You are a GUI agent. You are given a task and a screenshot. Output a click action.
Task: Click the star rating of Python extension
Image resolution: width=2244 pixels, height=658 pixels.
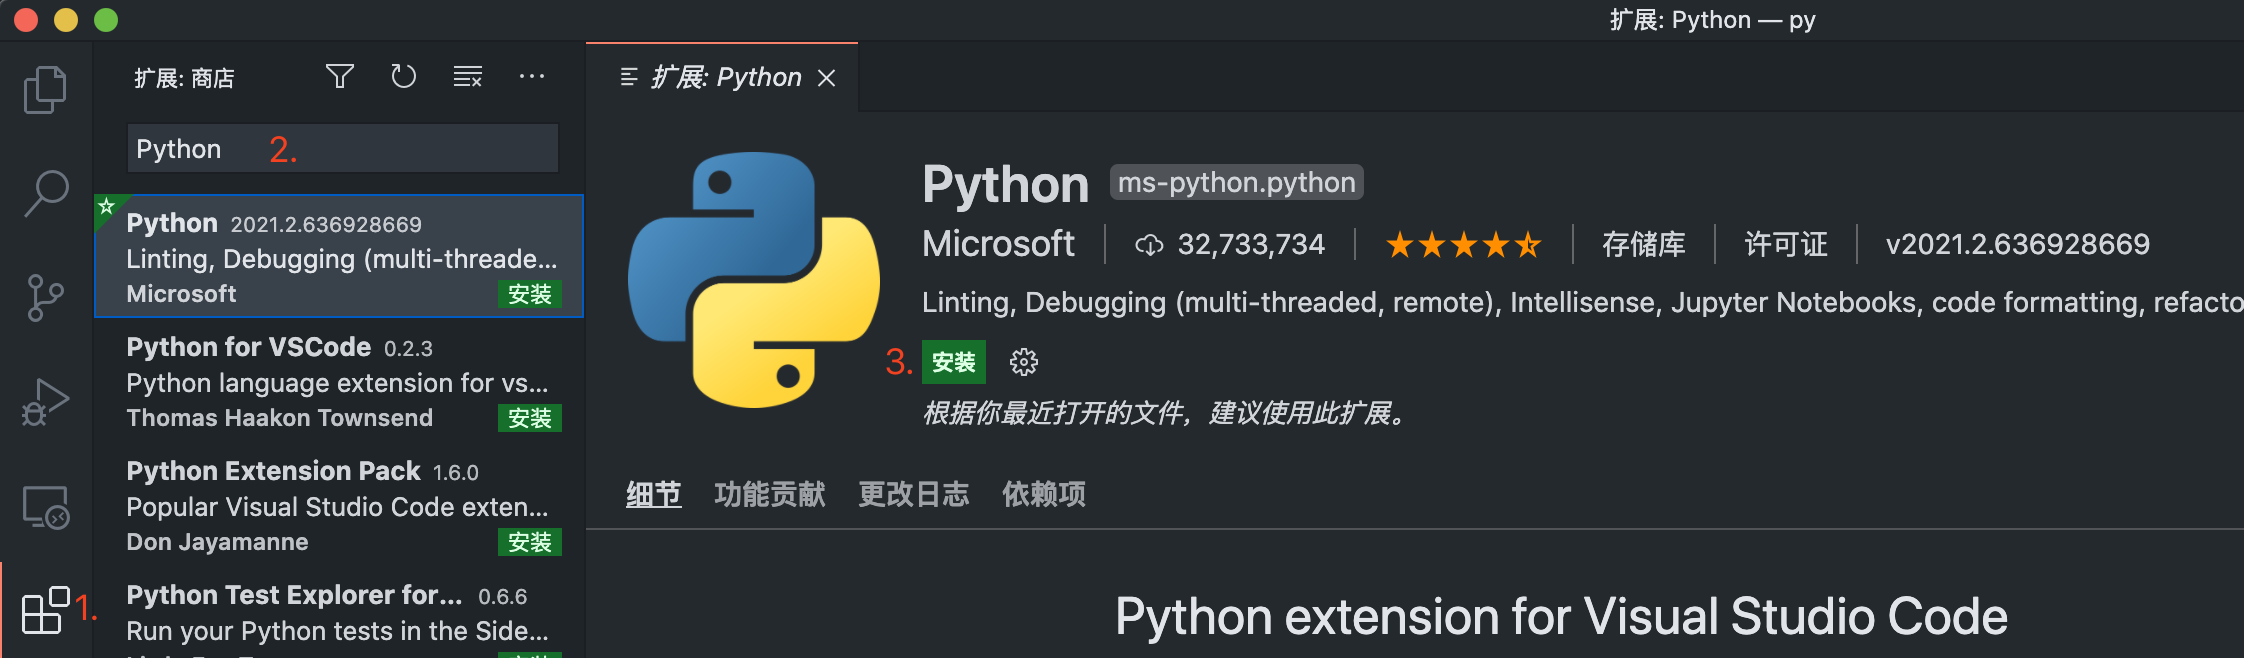tap(1463, 245)
